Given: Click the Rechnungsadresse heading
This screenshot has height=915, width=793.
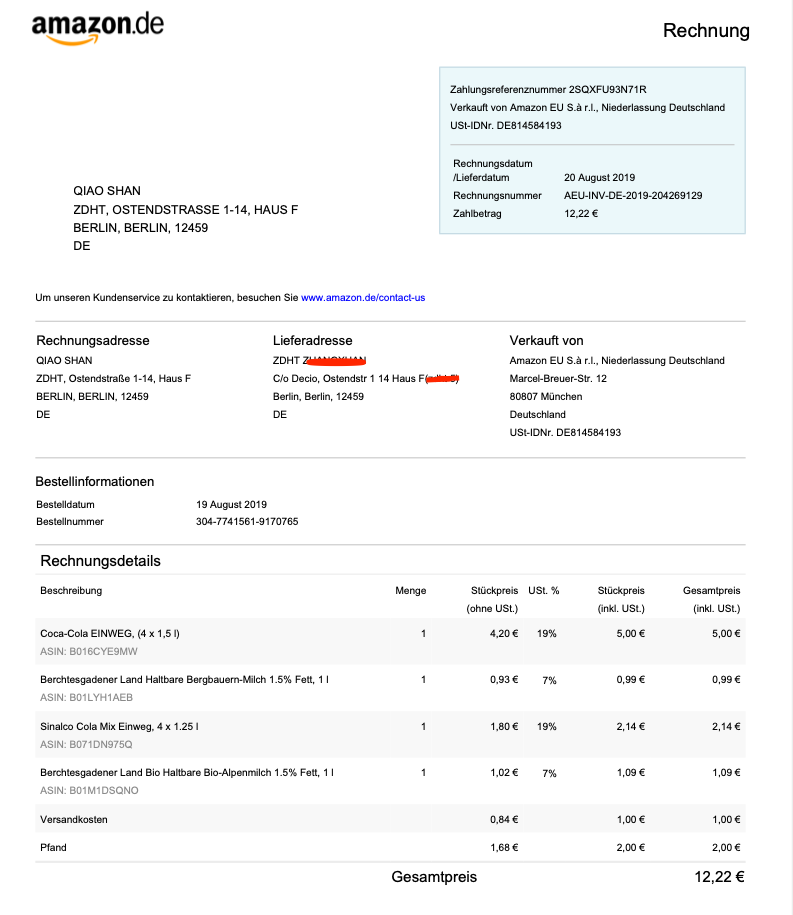Looking at the screenshot, I should (x=93, y=341).
